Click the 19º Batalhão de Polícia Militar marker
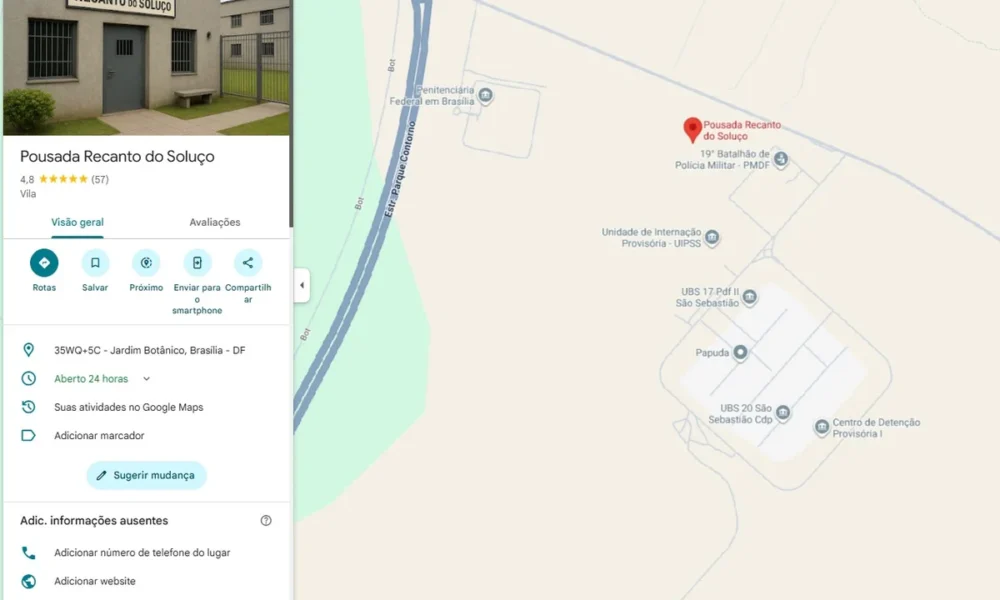Image resolution: width=1000 pixels, height=600 pixels. 781,159
